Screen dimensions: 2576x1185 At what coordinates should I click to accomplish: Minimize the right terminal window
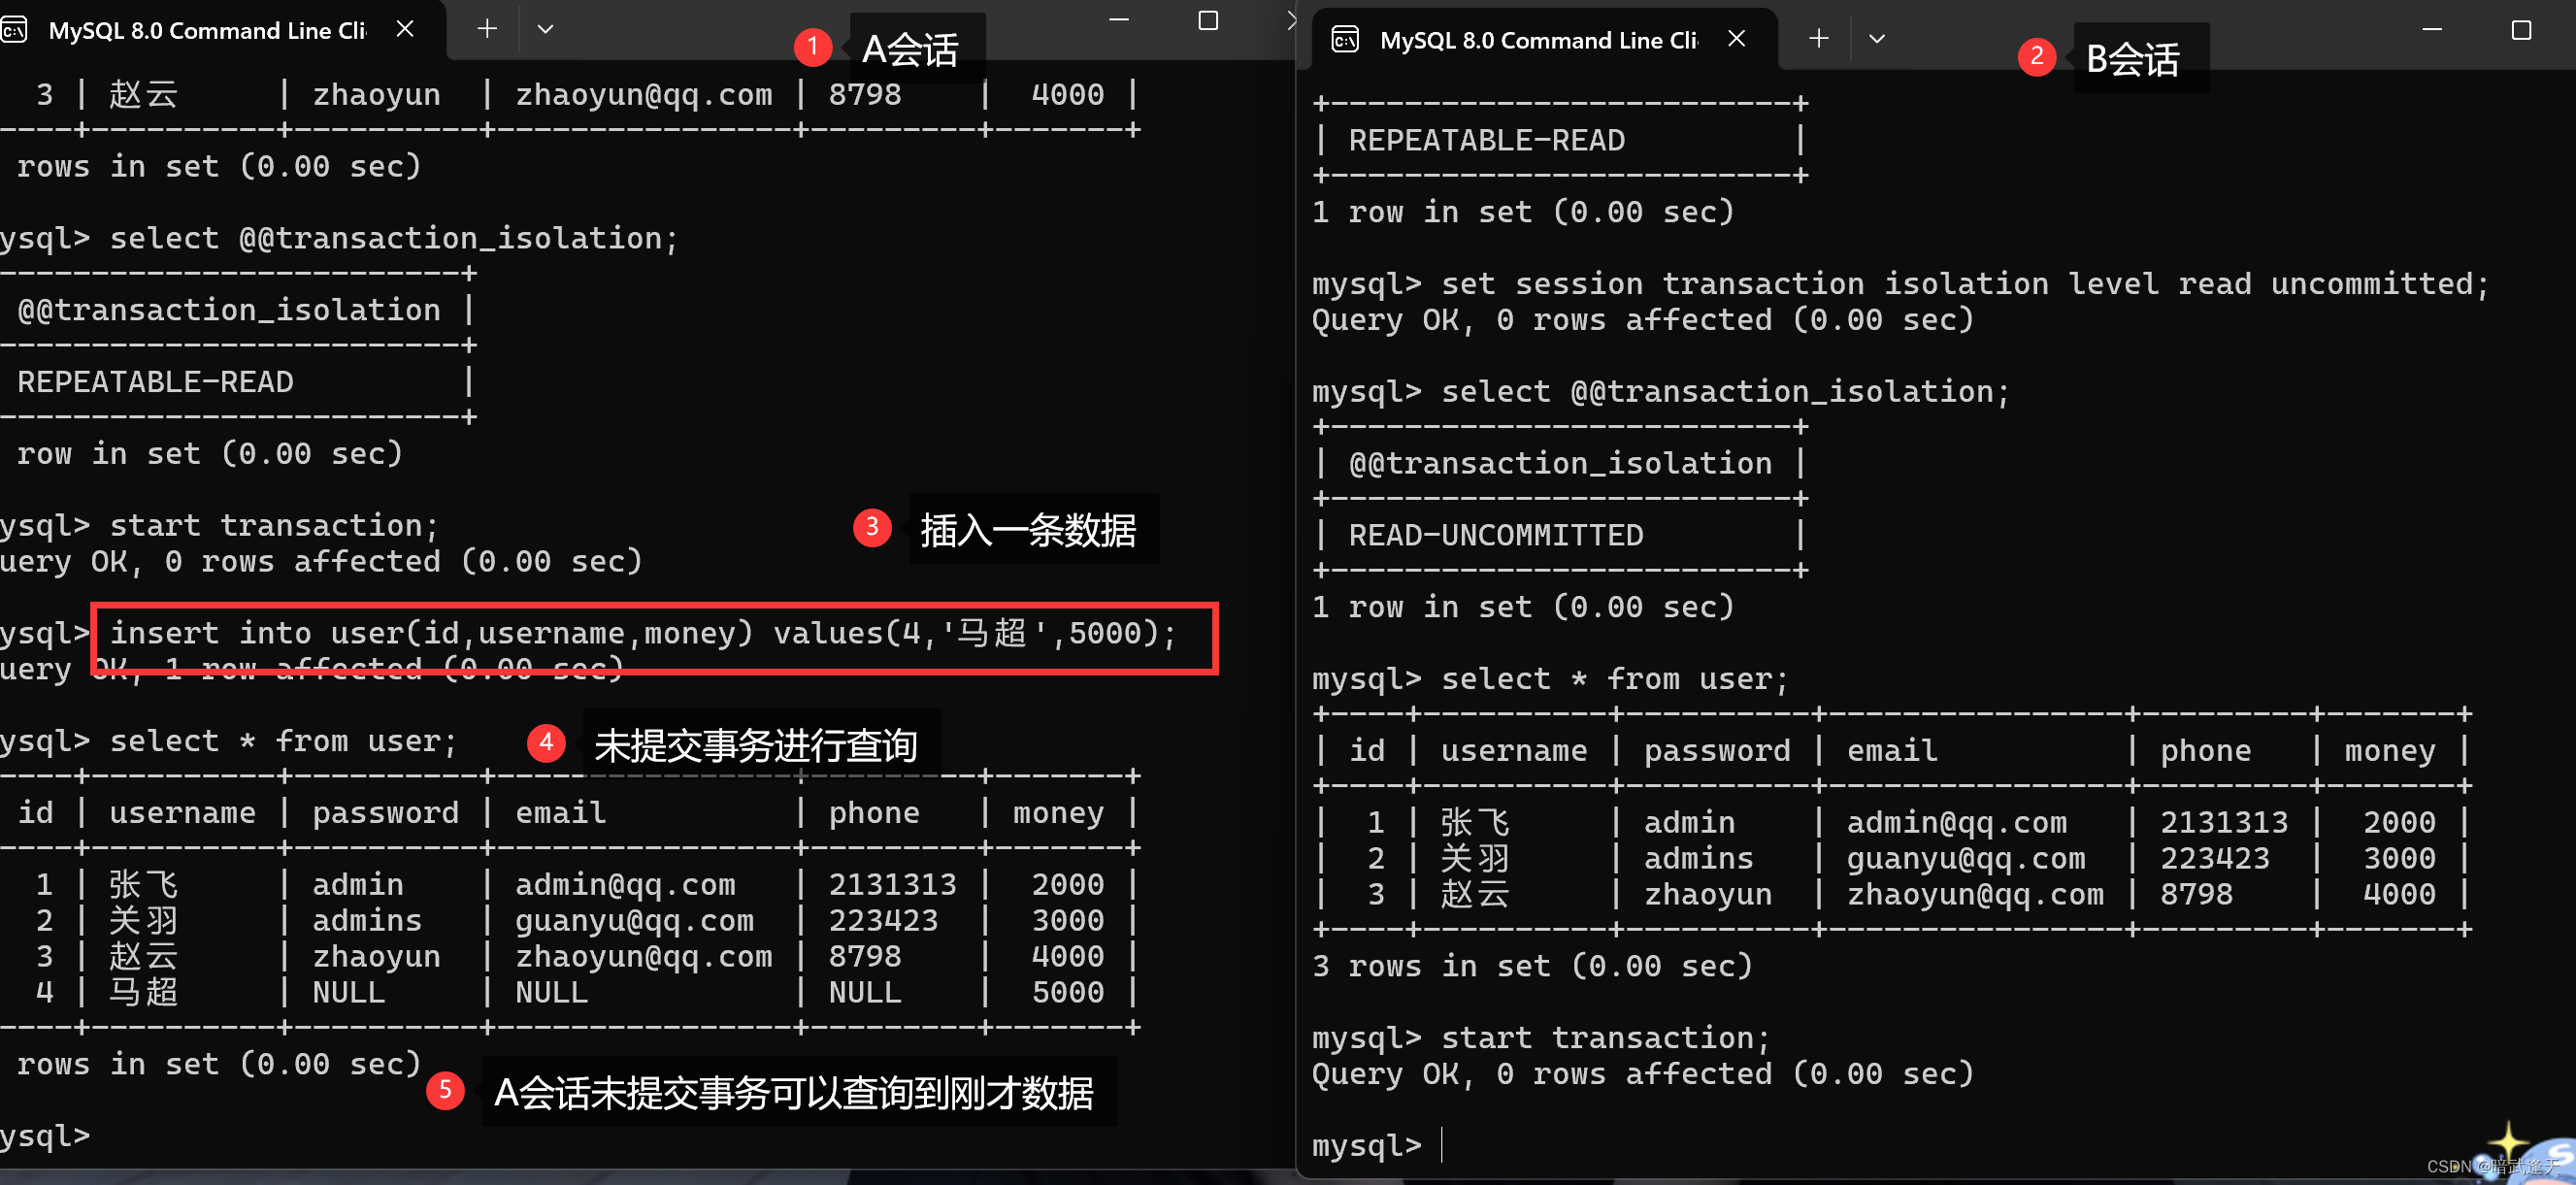pyautogui.click(x=2432, y=30)
